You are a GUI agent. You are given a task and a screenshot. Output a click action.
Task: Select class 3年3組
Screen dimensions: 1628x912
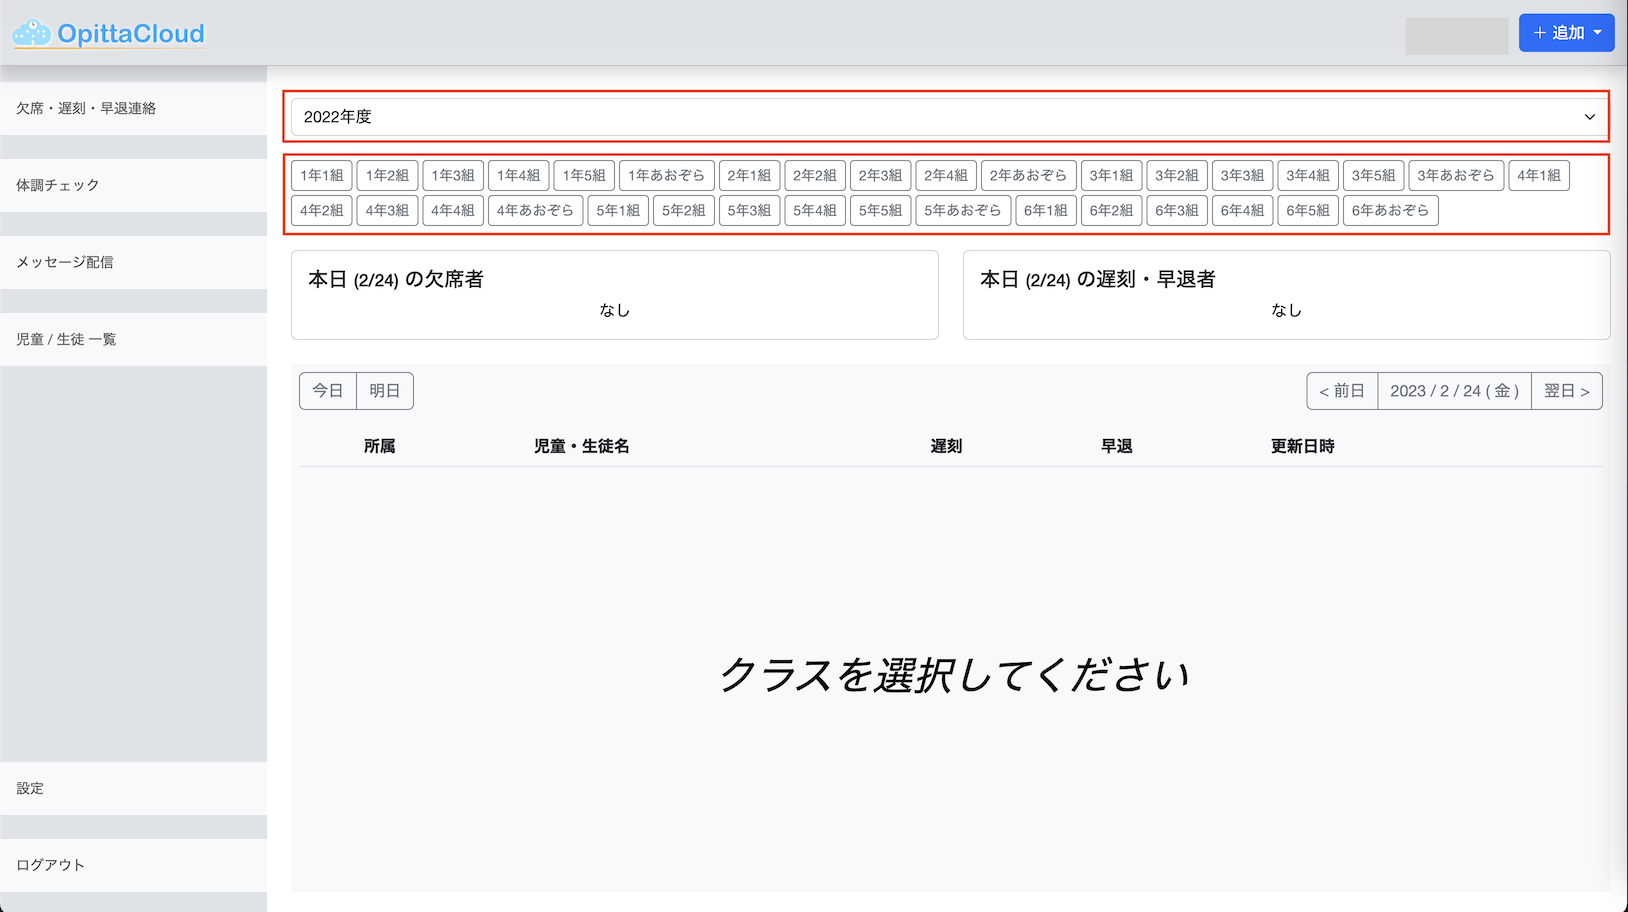[1242, 175]
